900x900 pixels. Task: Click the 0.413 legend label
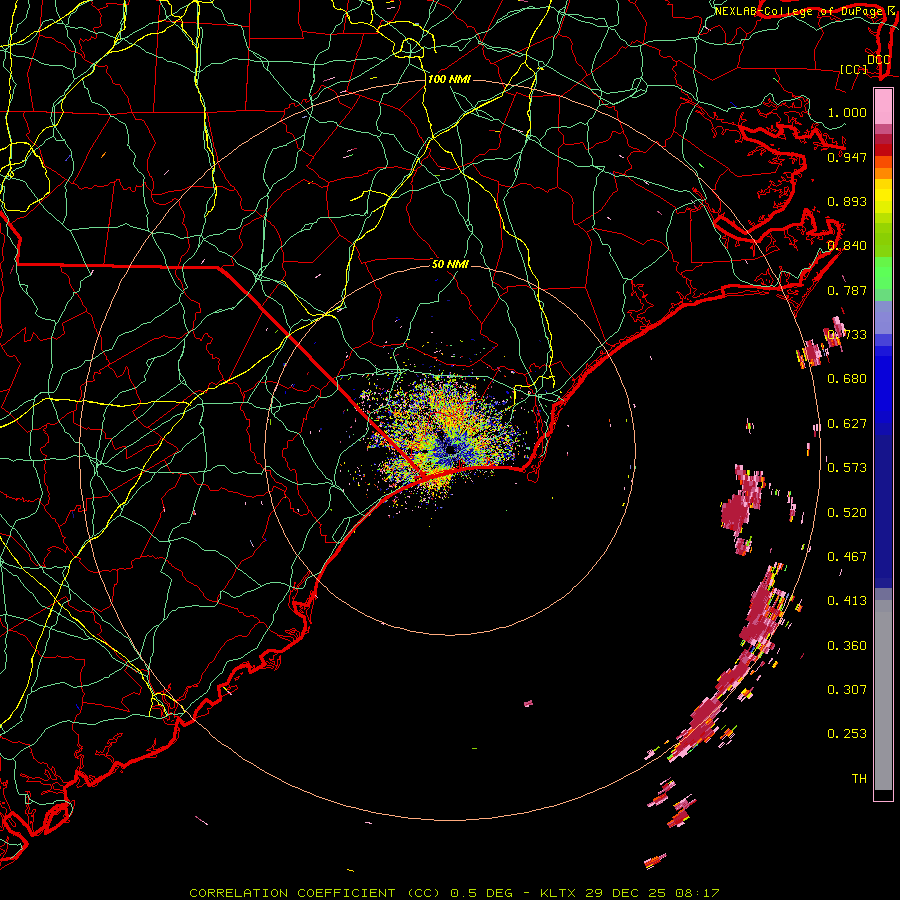pyautogui.click(x=847, y=600)
